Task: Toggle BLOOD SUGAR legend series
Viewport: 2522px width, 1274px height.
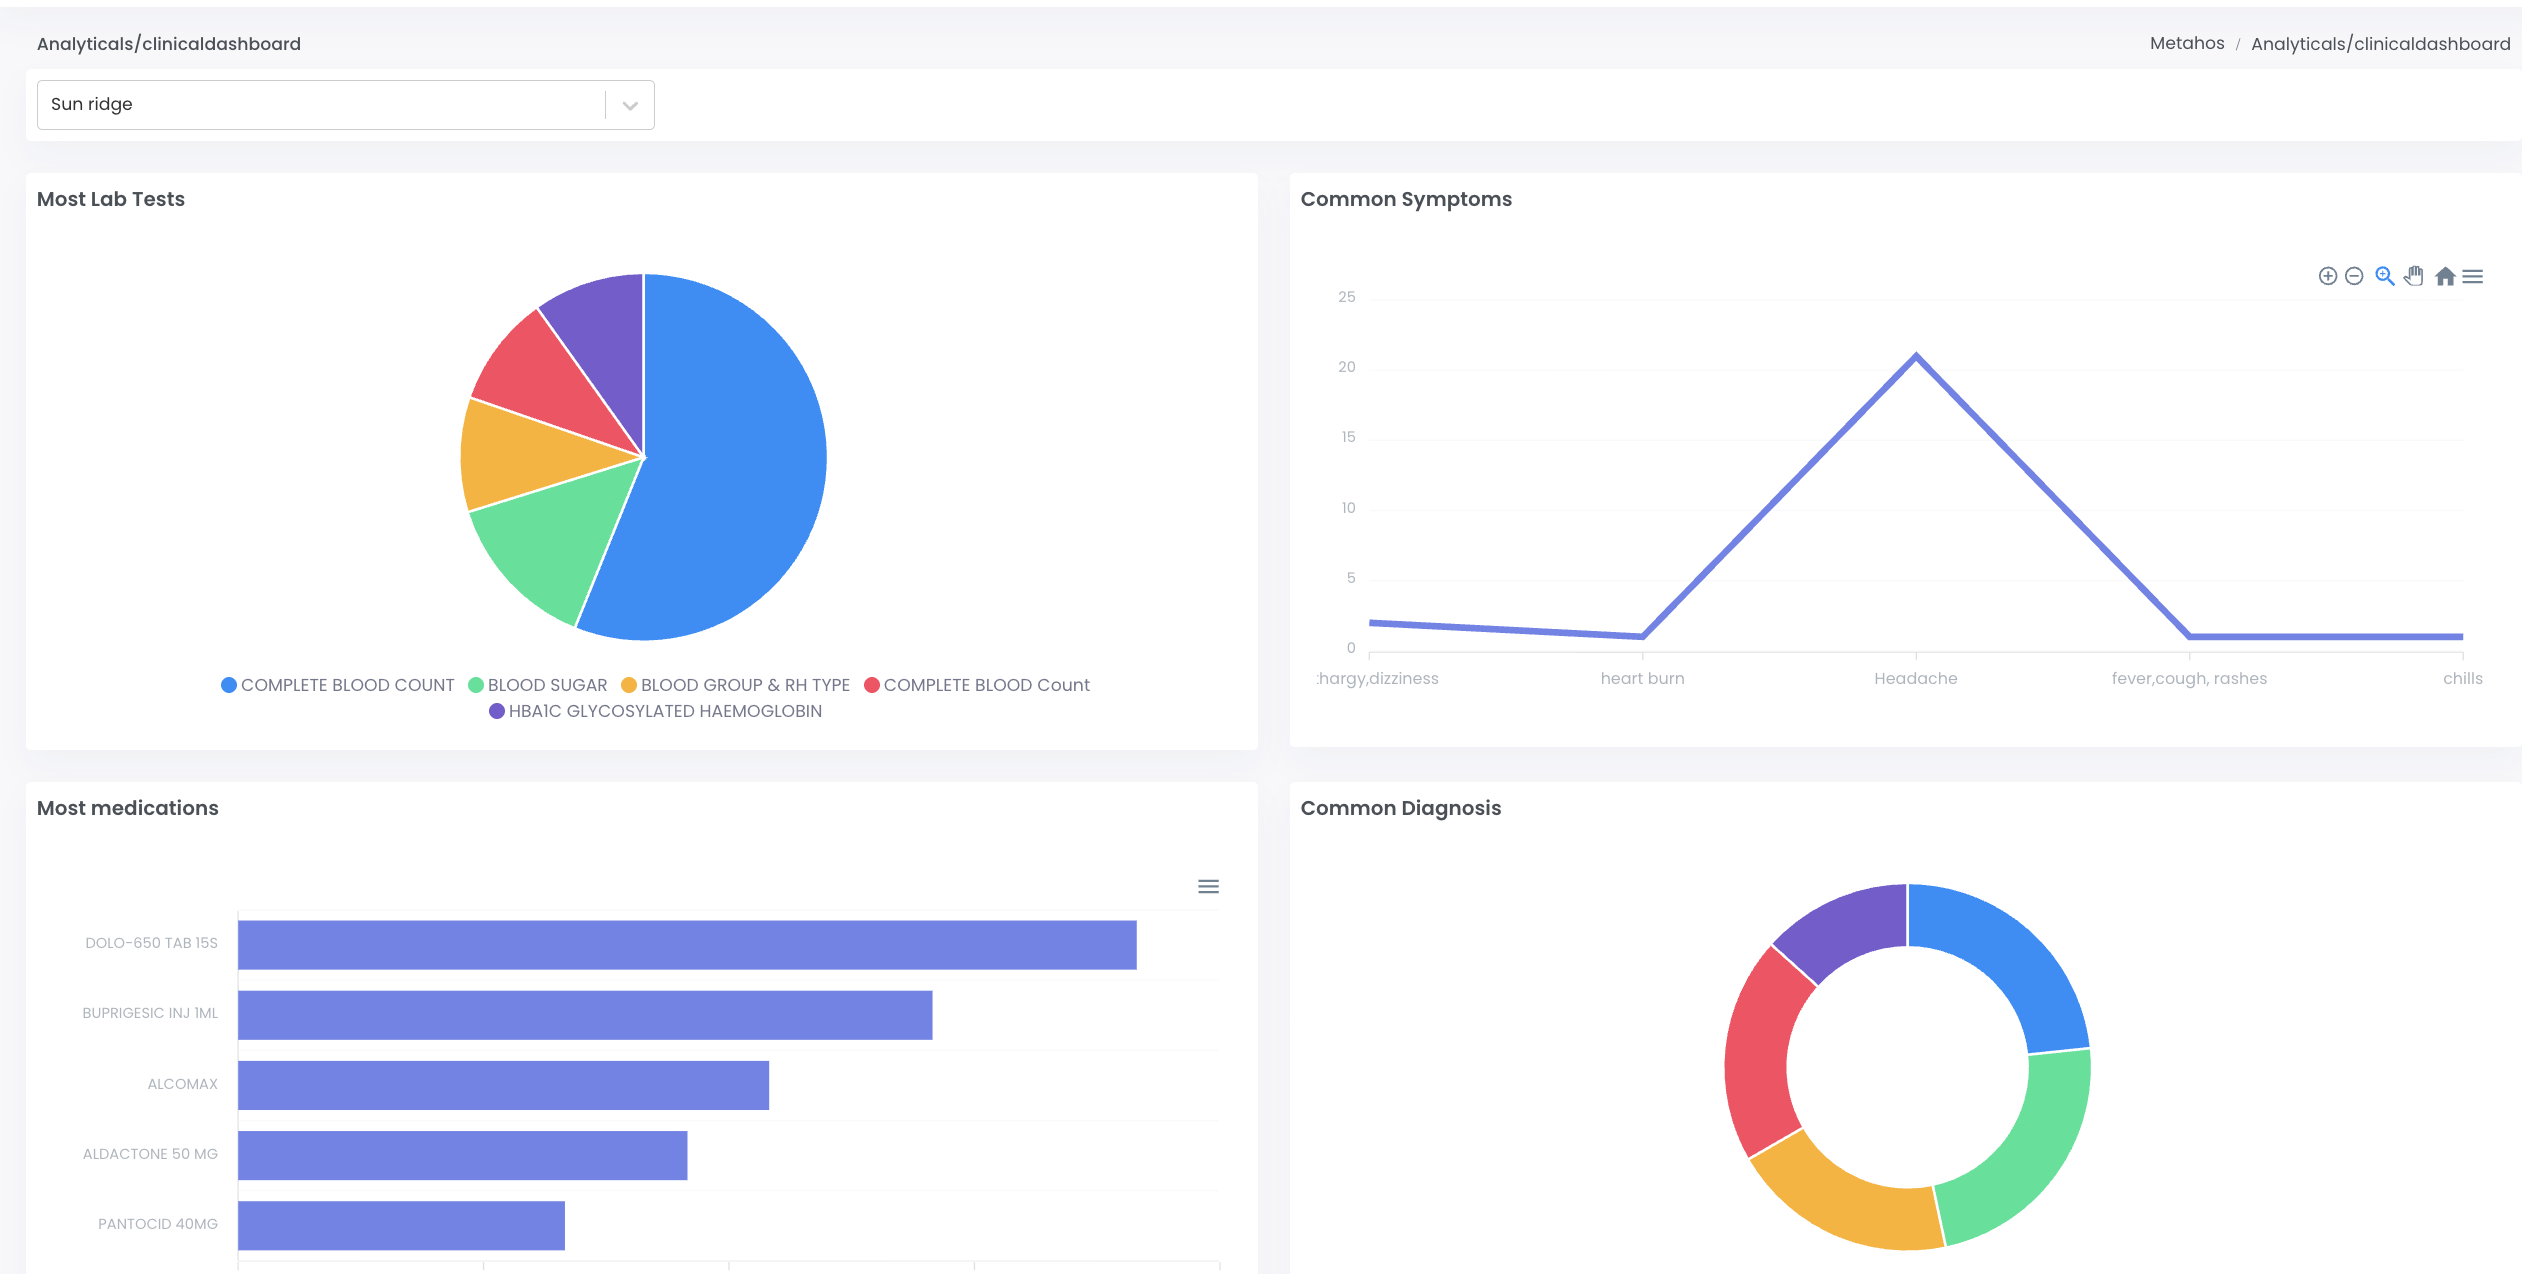Action: tap(538, 685)
